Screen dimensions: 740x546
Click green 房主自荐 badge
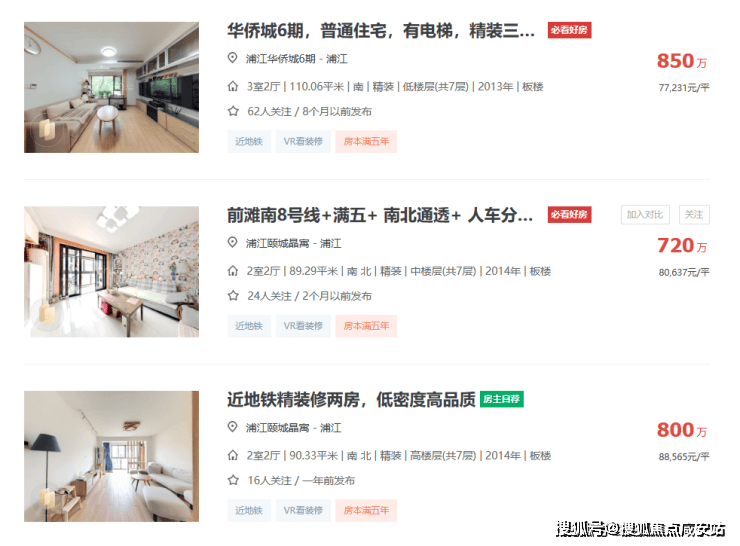502,399
